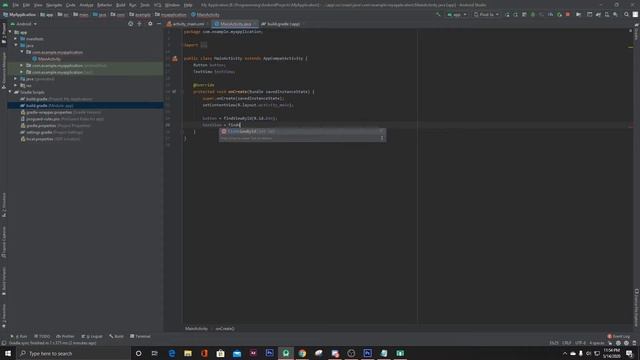The image size is (640, 360).
Task: Open Google Chrome from taskbar
Action: point(302,353)
